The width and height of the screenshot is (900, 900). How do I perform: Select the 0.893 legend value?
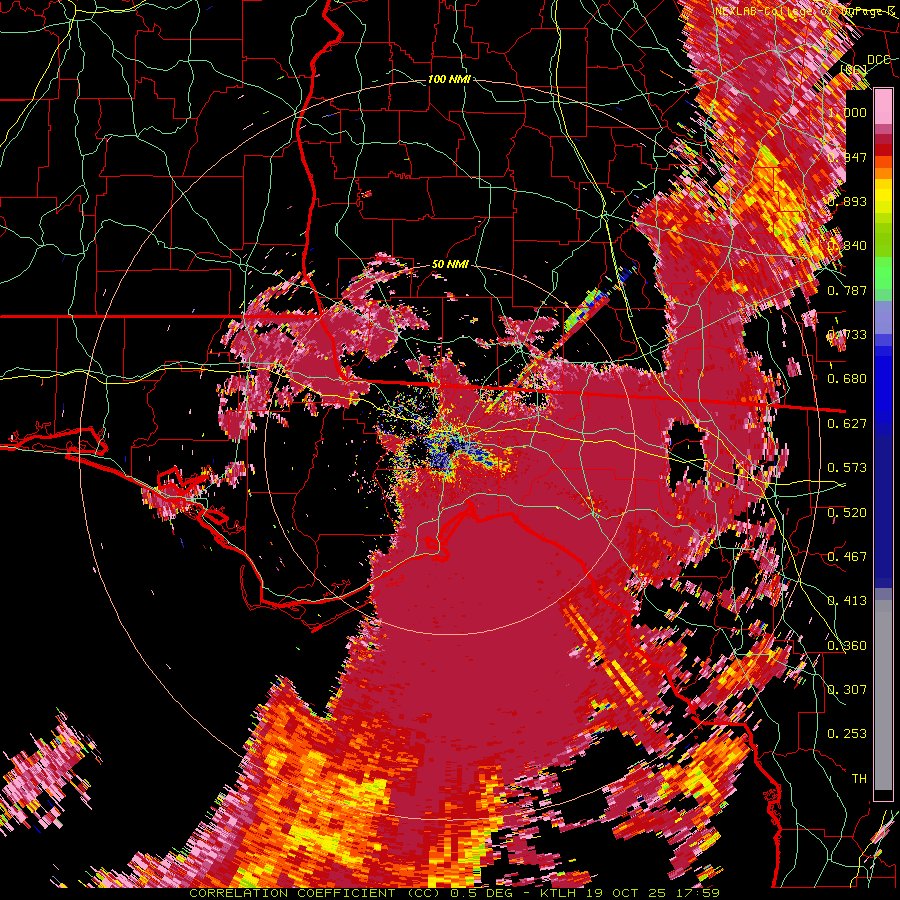pos(847,201)
